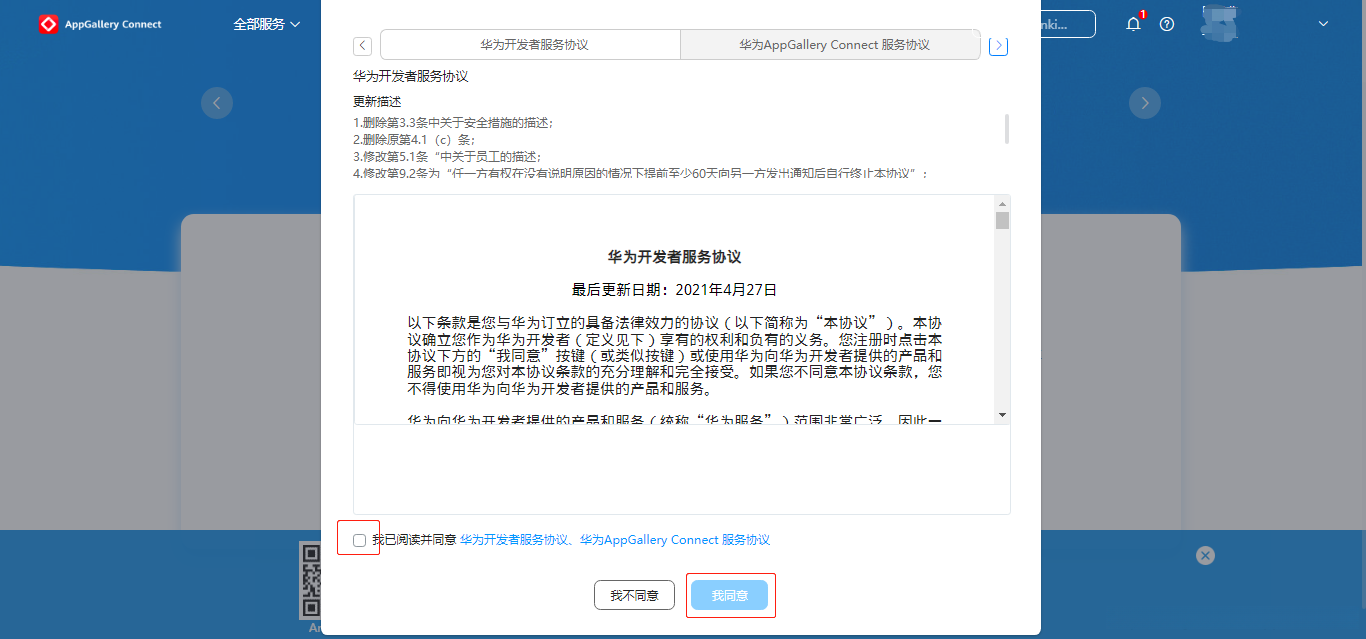1366x639 pixels.
Task: Click the 我同意 agree button
Action: coord(730,595)
